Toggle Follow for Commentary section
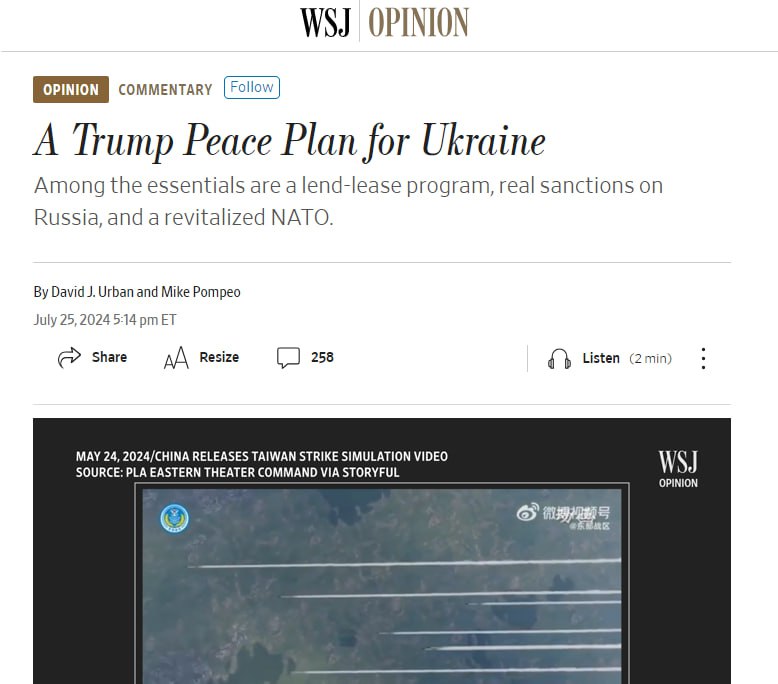778x684 pixels. [252, 87]
